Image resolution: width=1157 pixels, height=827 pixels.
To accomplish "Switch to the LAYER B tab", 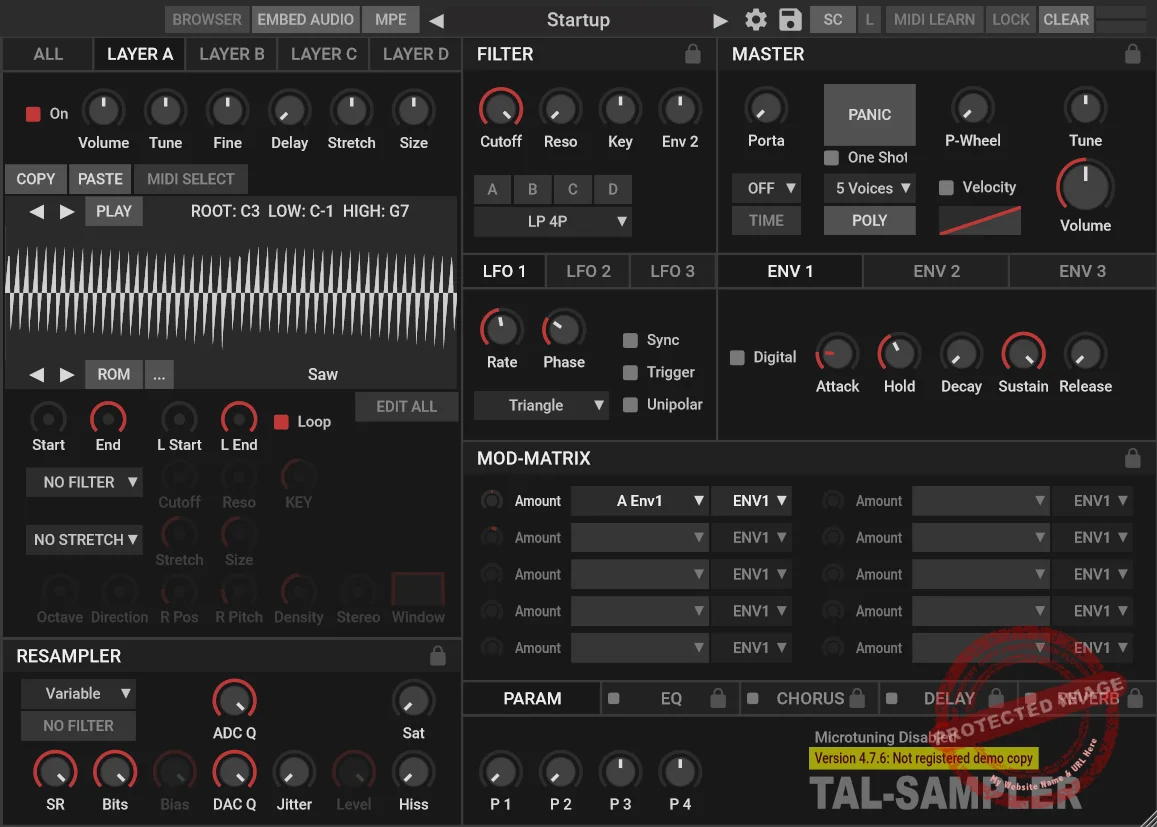I will click(x=232, y=54).
